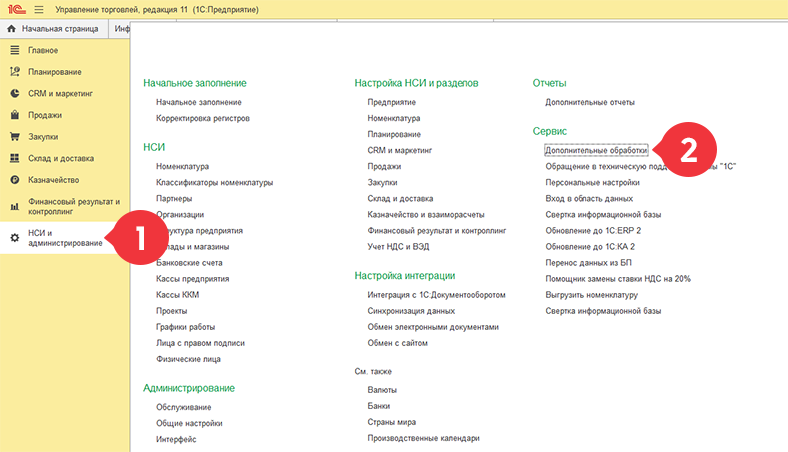The width and height of the screenshot is (788, 452).
Task: Click the Финансовый результат chart icon
Action: (x=15, y=207)
